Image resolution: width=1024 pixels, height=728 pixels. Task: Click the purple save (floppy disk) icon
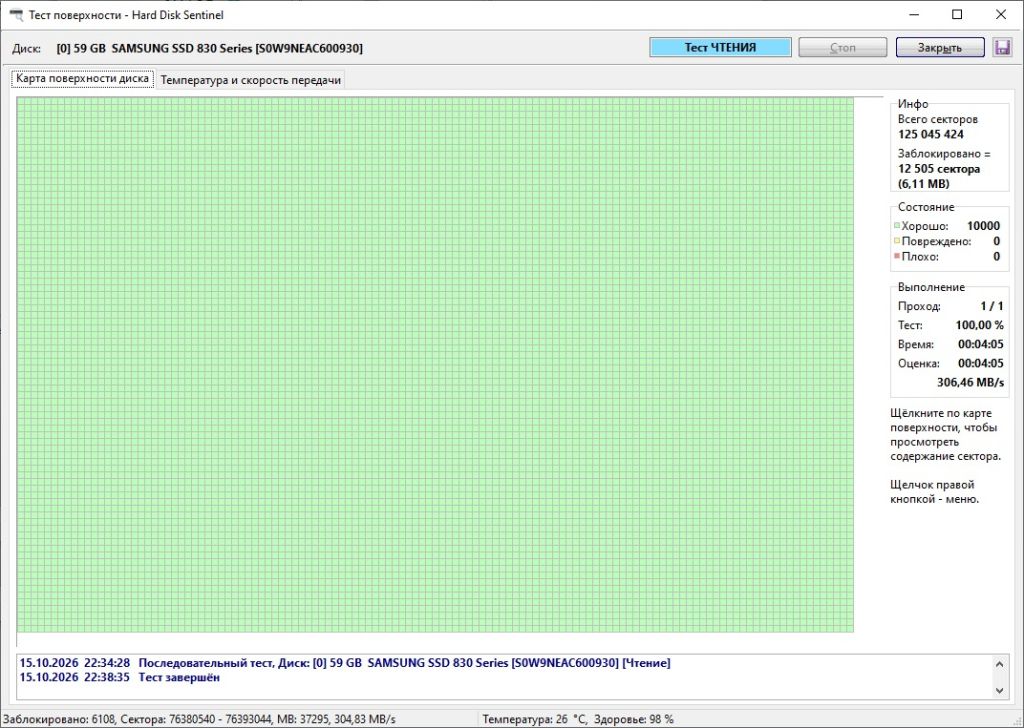[1002, 47]
